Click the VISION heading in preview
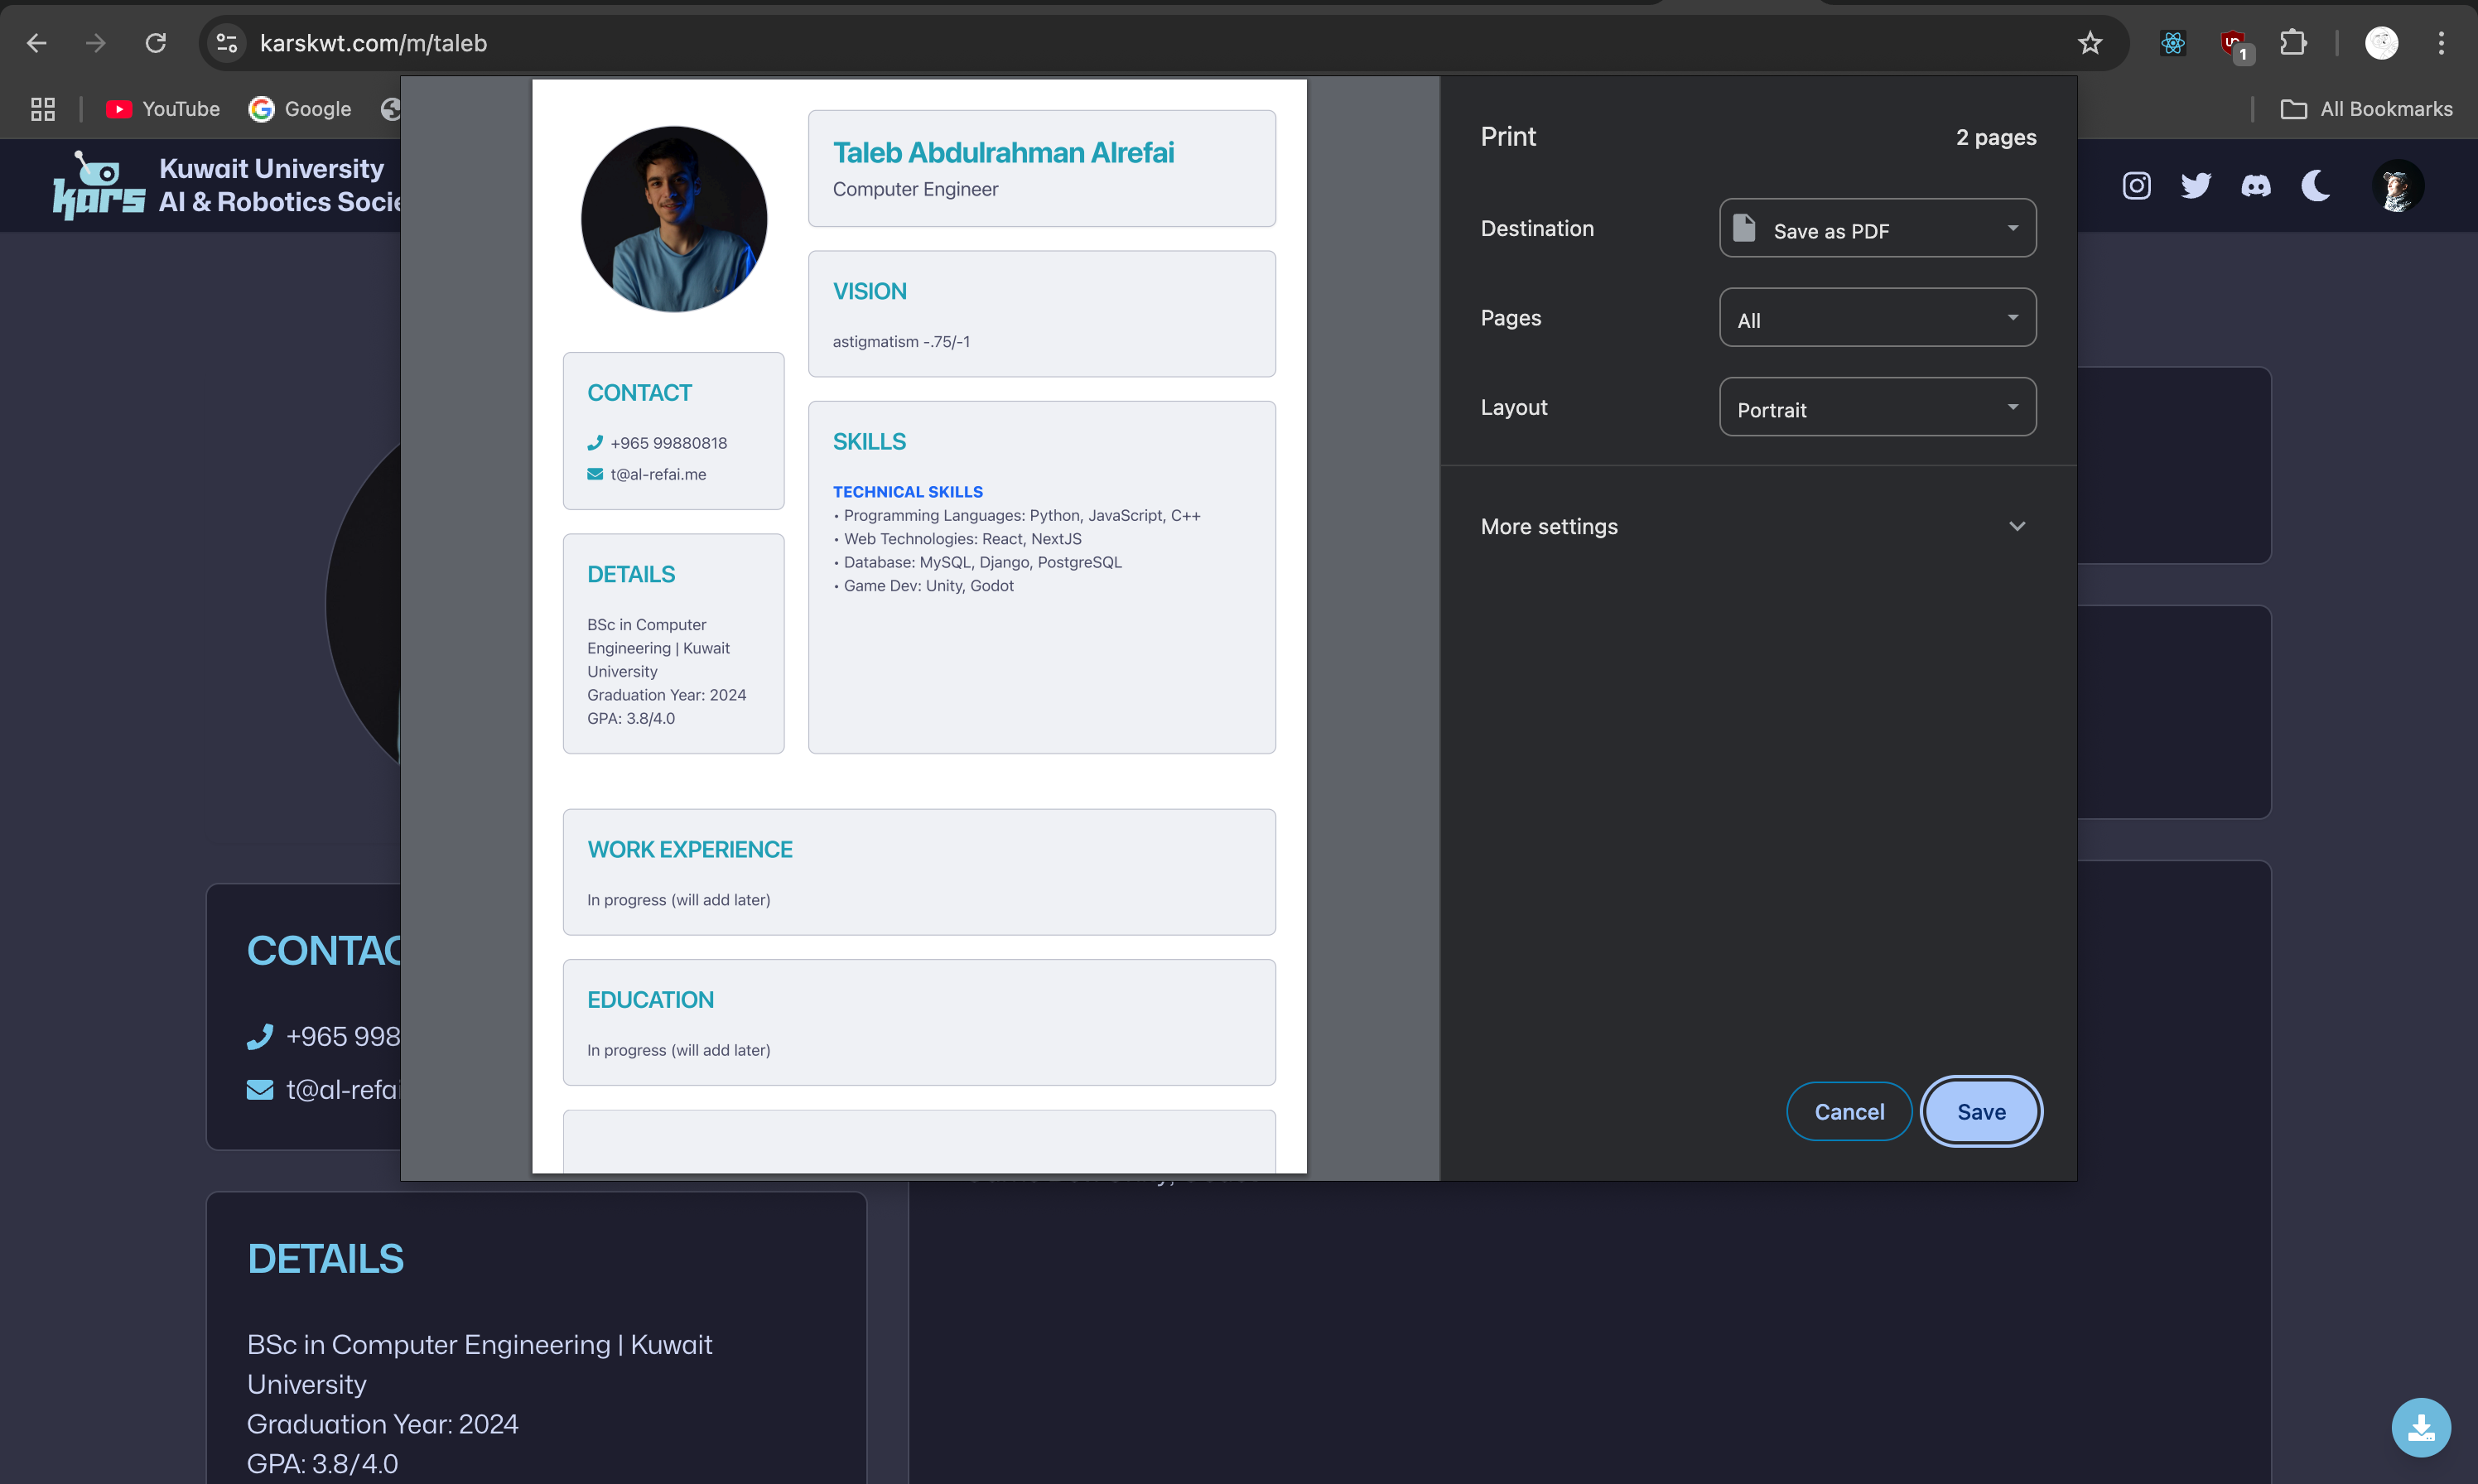Viewport: 2478px width, 1484px height. point(870,291)
